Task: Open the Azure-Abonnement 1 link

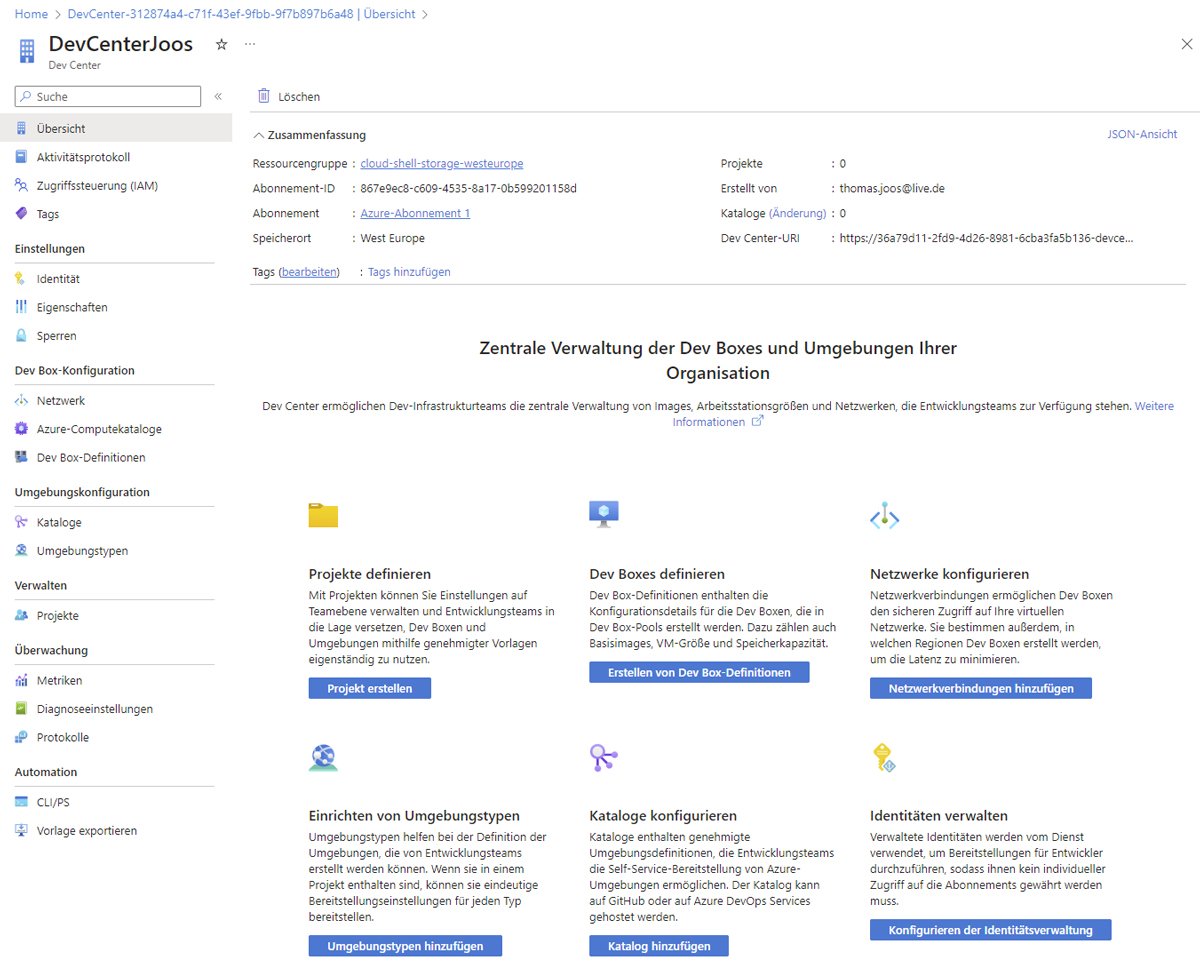Action: point(415,213)
